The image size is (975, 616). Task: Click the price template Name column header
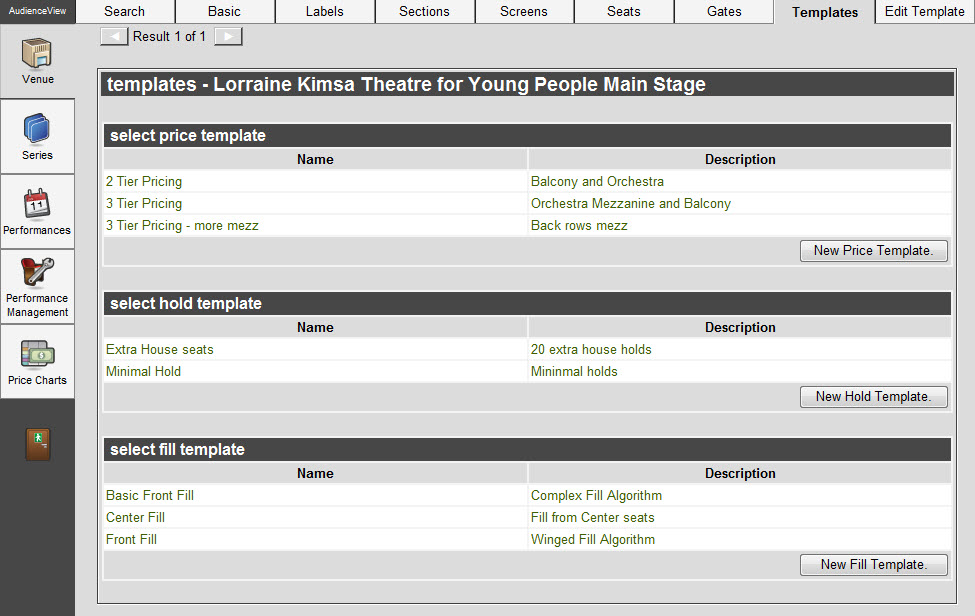click(315, 159)
